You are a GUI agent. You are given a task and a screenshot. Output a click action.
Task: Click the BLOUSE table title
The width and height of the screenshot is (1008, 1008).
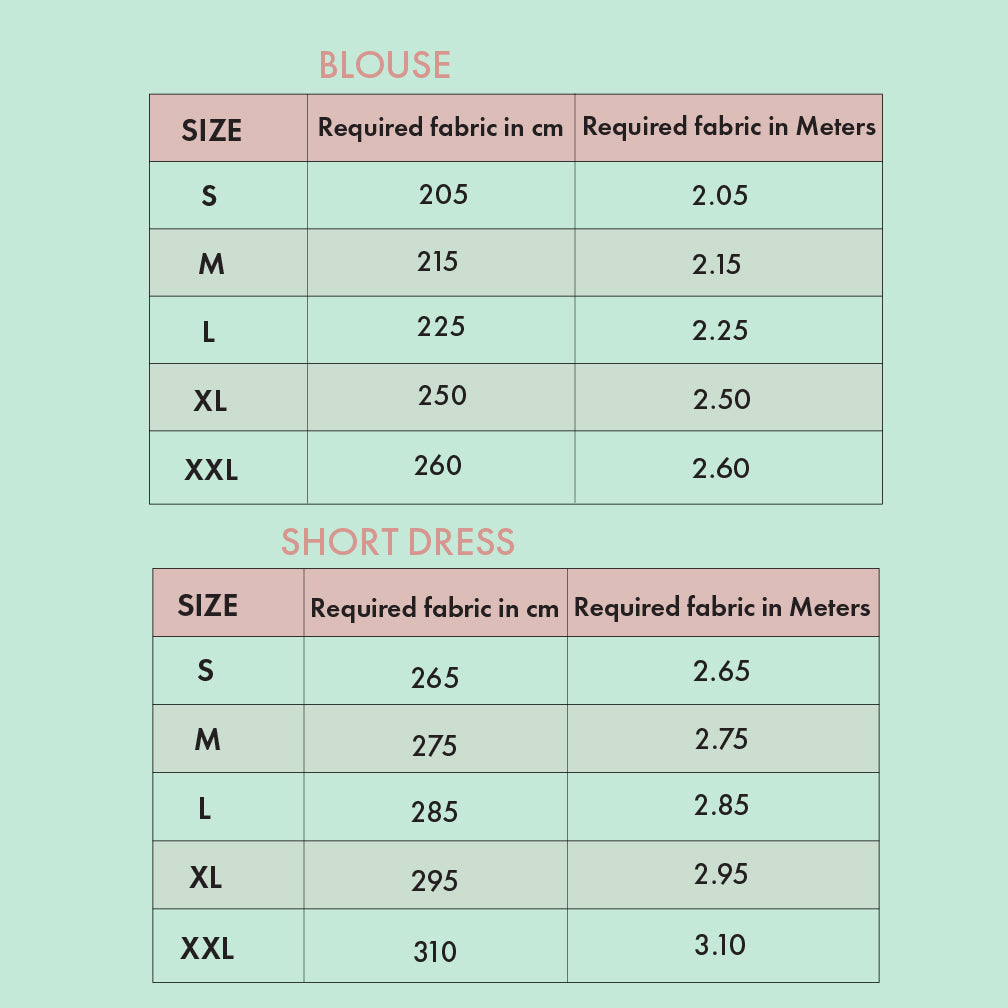pyautogui.click(x=384, y=65)
